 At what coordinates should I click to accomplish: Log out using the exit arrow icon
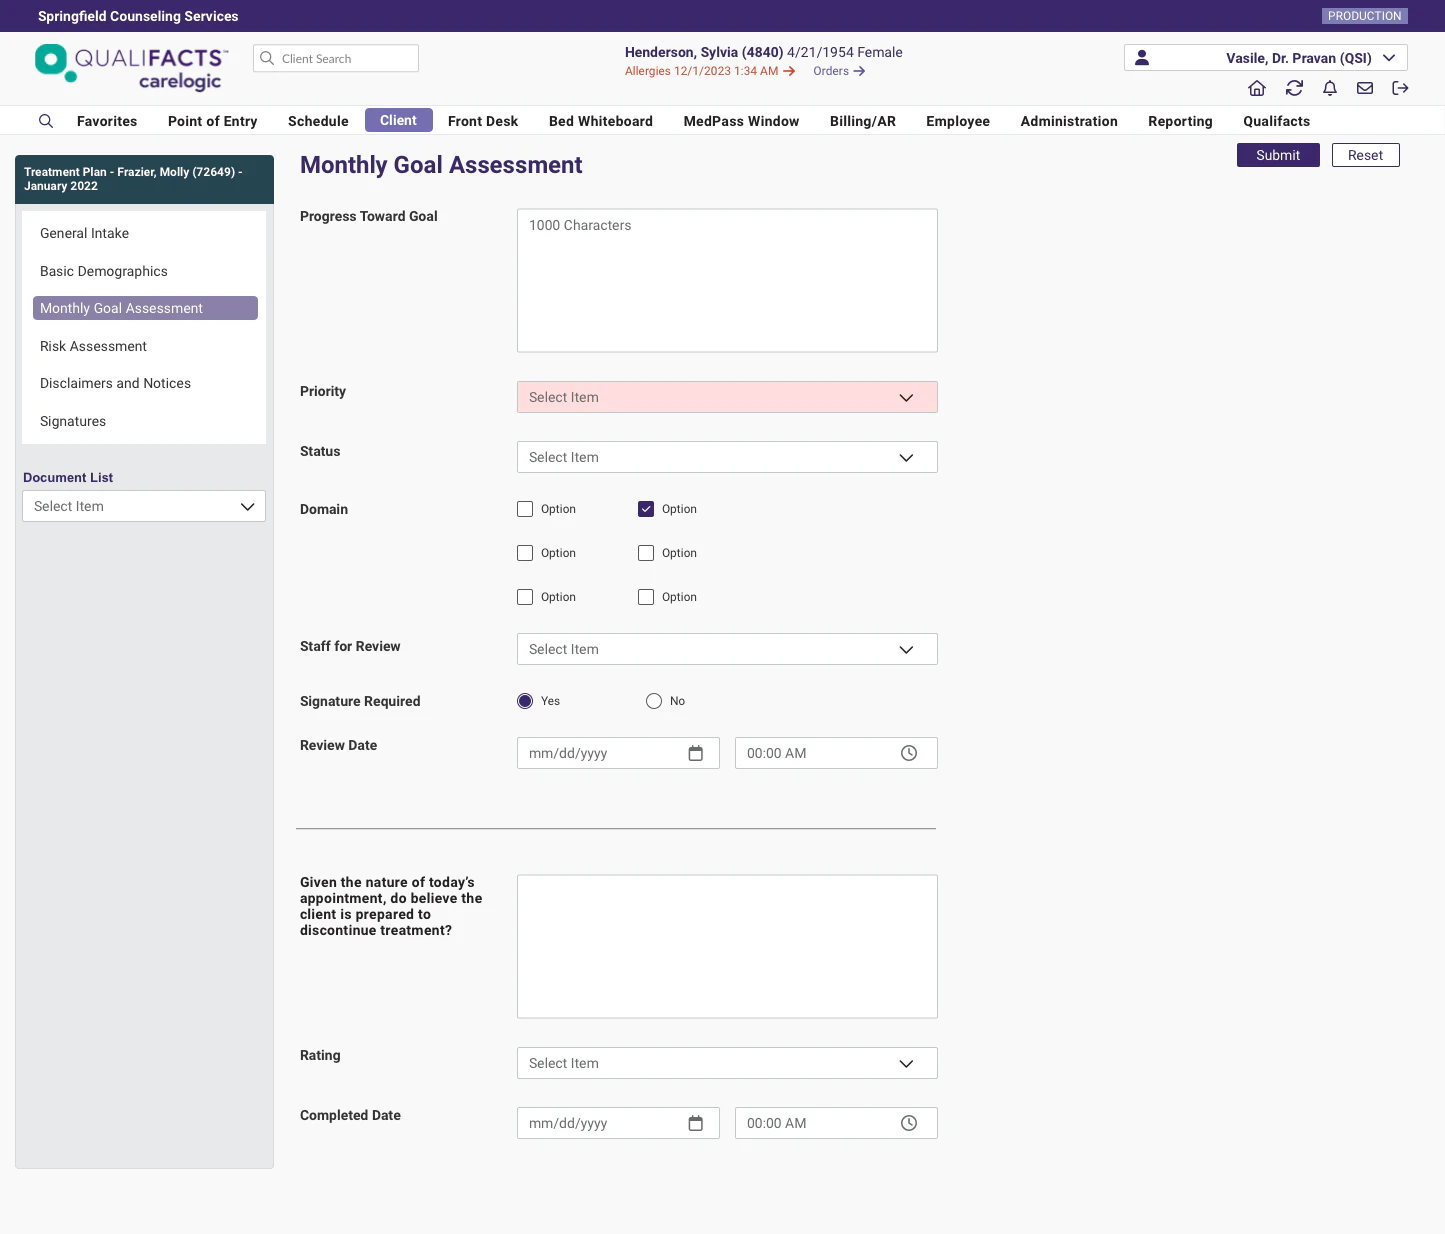click(1400, 88)
